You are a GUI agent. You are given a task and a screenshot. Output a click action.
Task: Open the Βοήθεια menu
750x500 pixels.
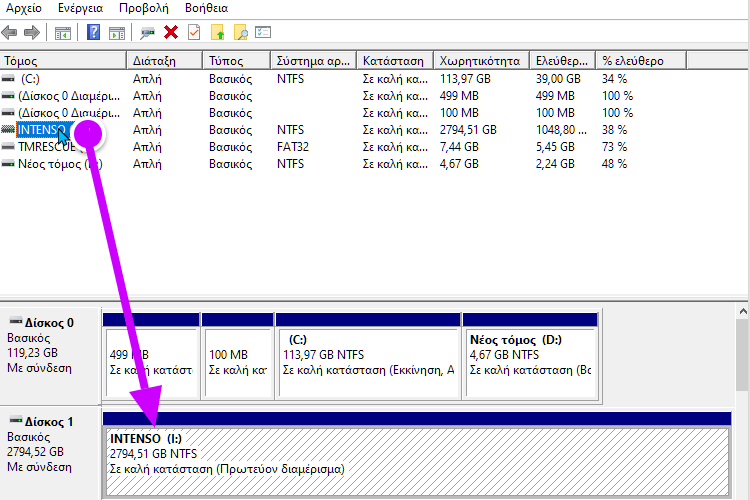tap(203, 8)
